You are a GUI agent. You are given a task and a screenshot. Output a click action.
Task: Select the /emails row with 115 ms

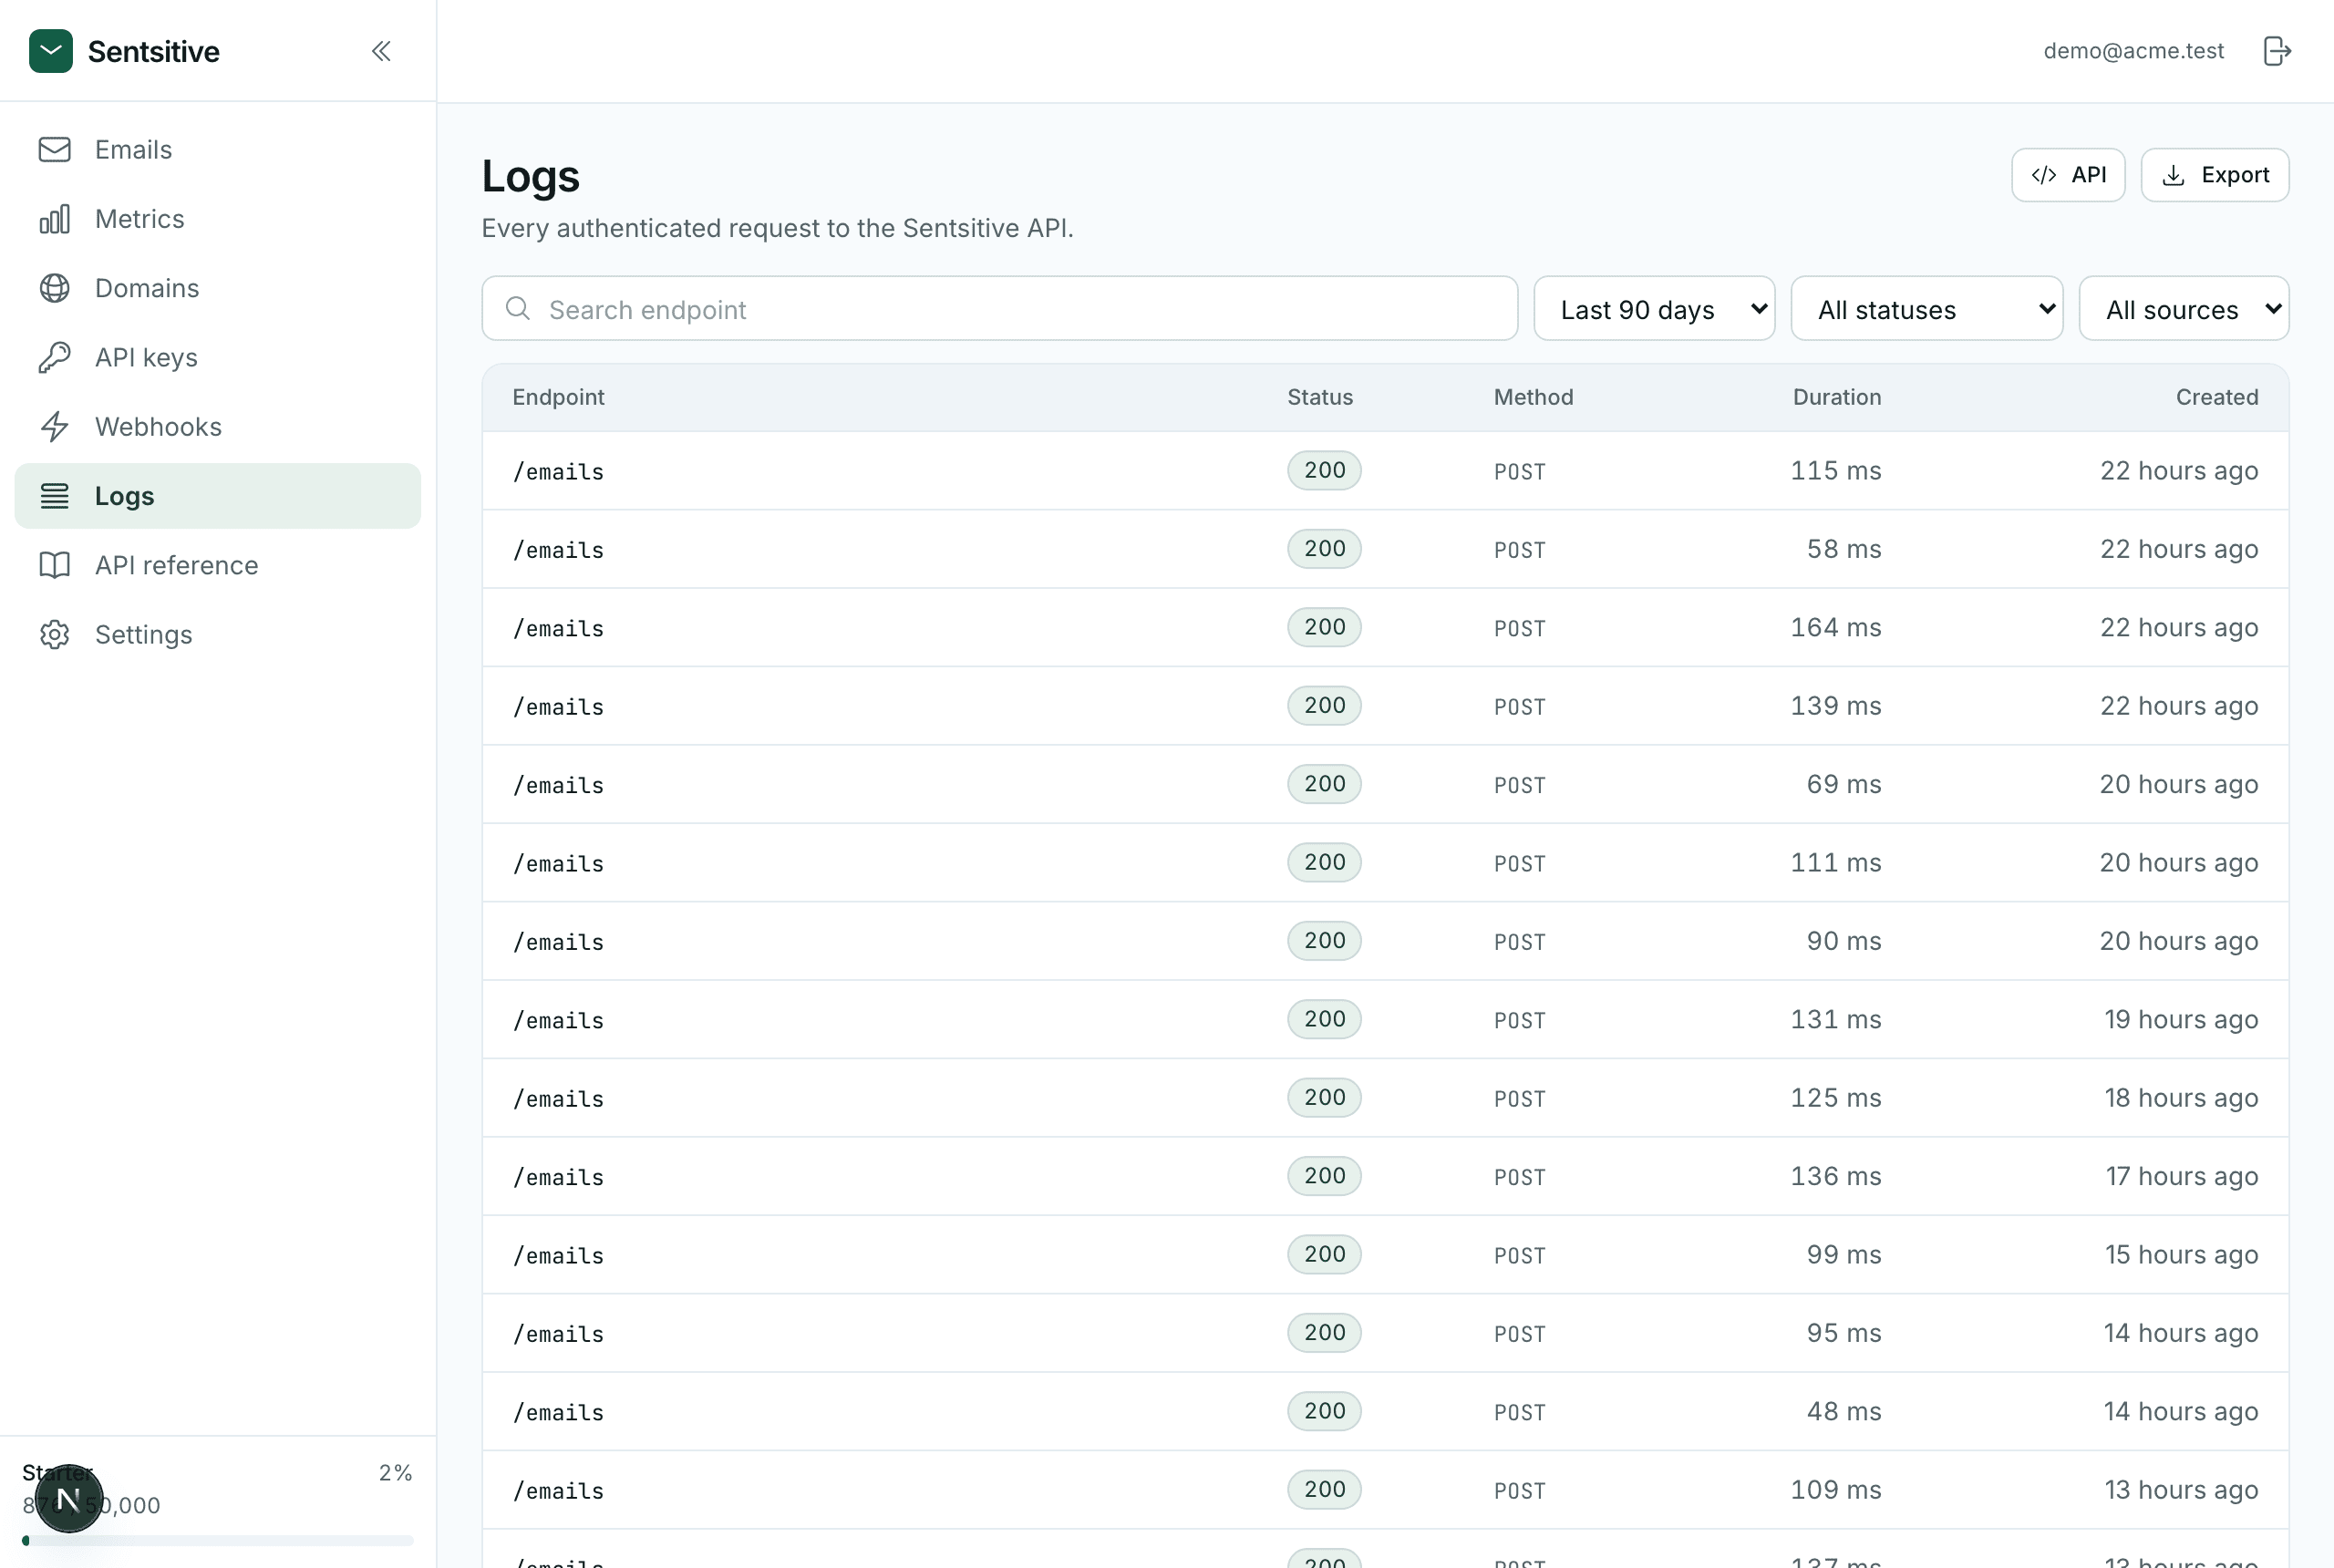coord(1385,471)
